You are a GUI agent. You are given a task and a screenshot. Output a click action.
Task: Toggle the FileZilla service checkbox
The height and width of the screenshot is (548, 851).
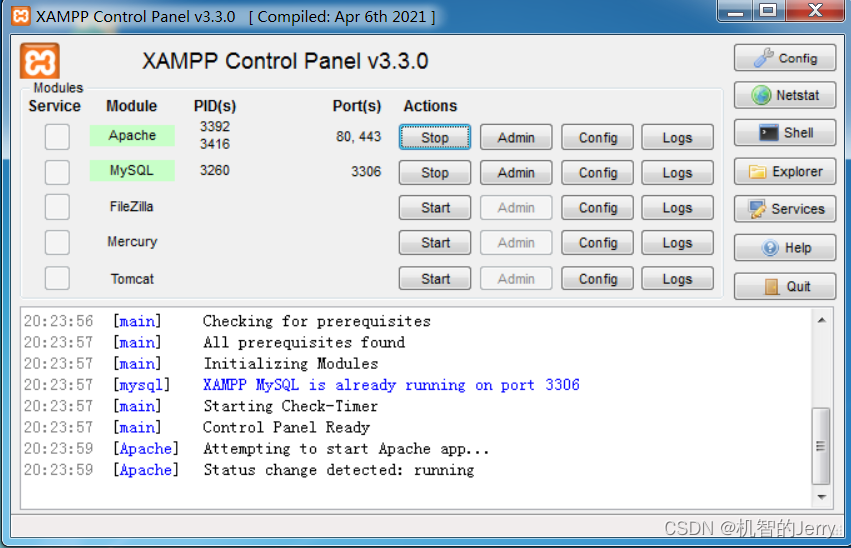(57, 207)
